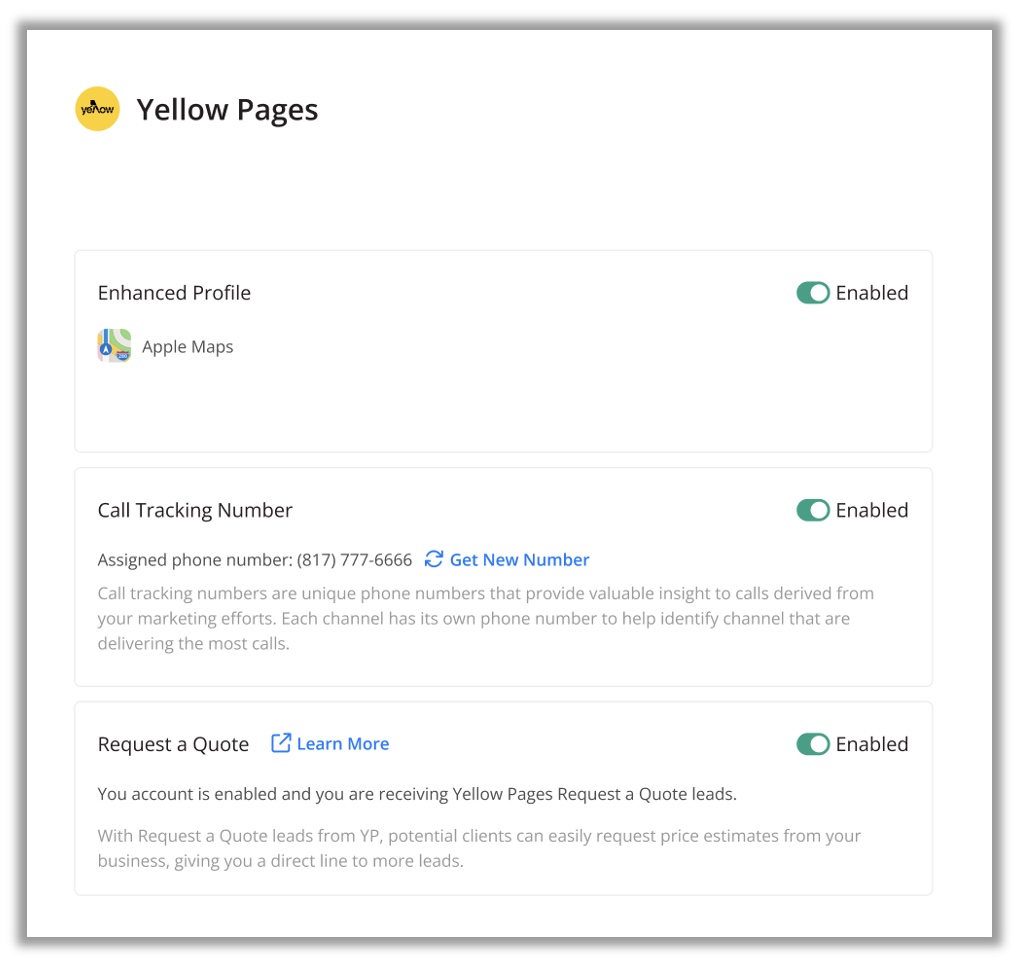The height and width of the screenshot is (960, 1020).
Task: Click the external link icon before Learn More
Action: coord(281,743)
